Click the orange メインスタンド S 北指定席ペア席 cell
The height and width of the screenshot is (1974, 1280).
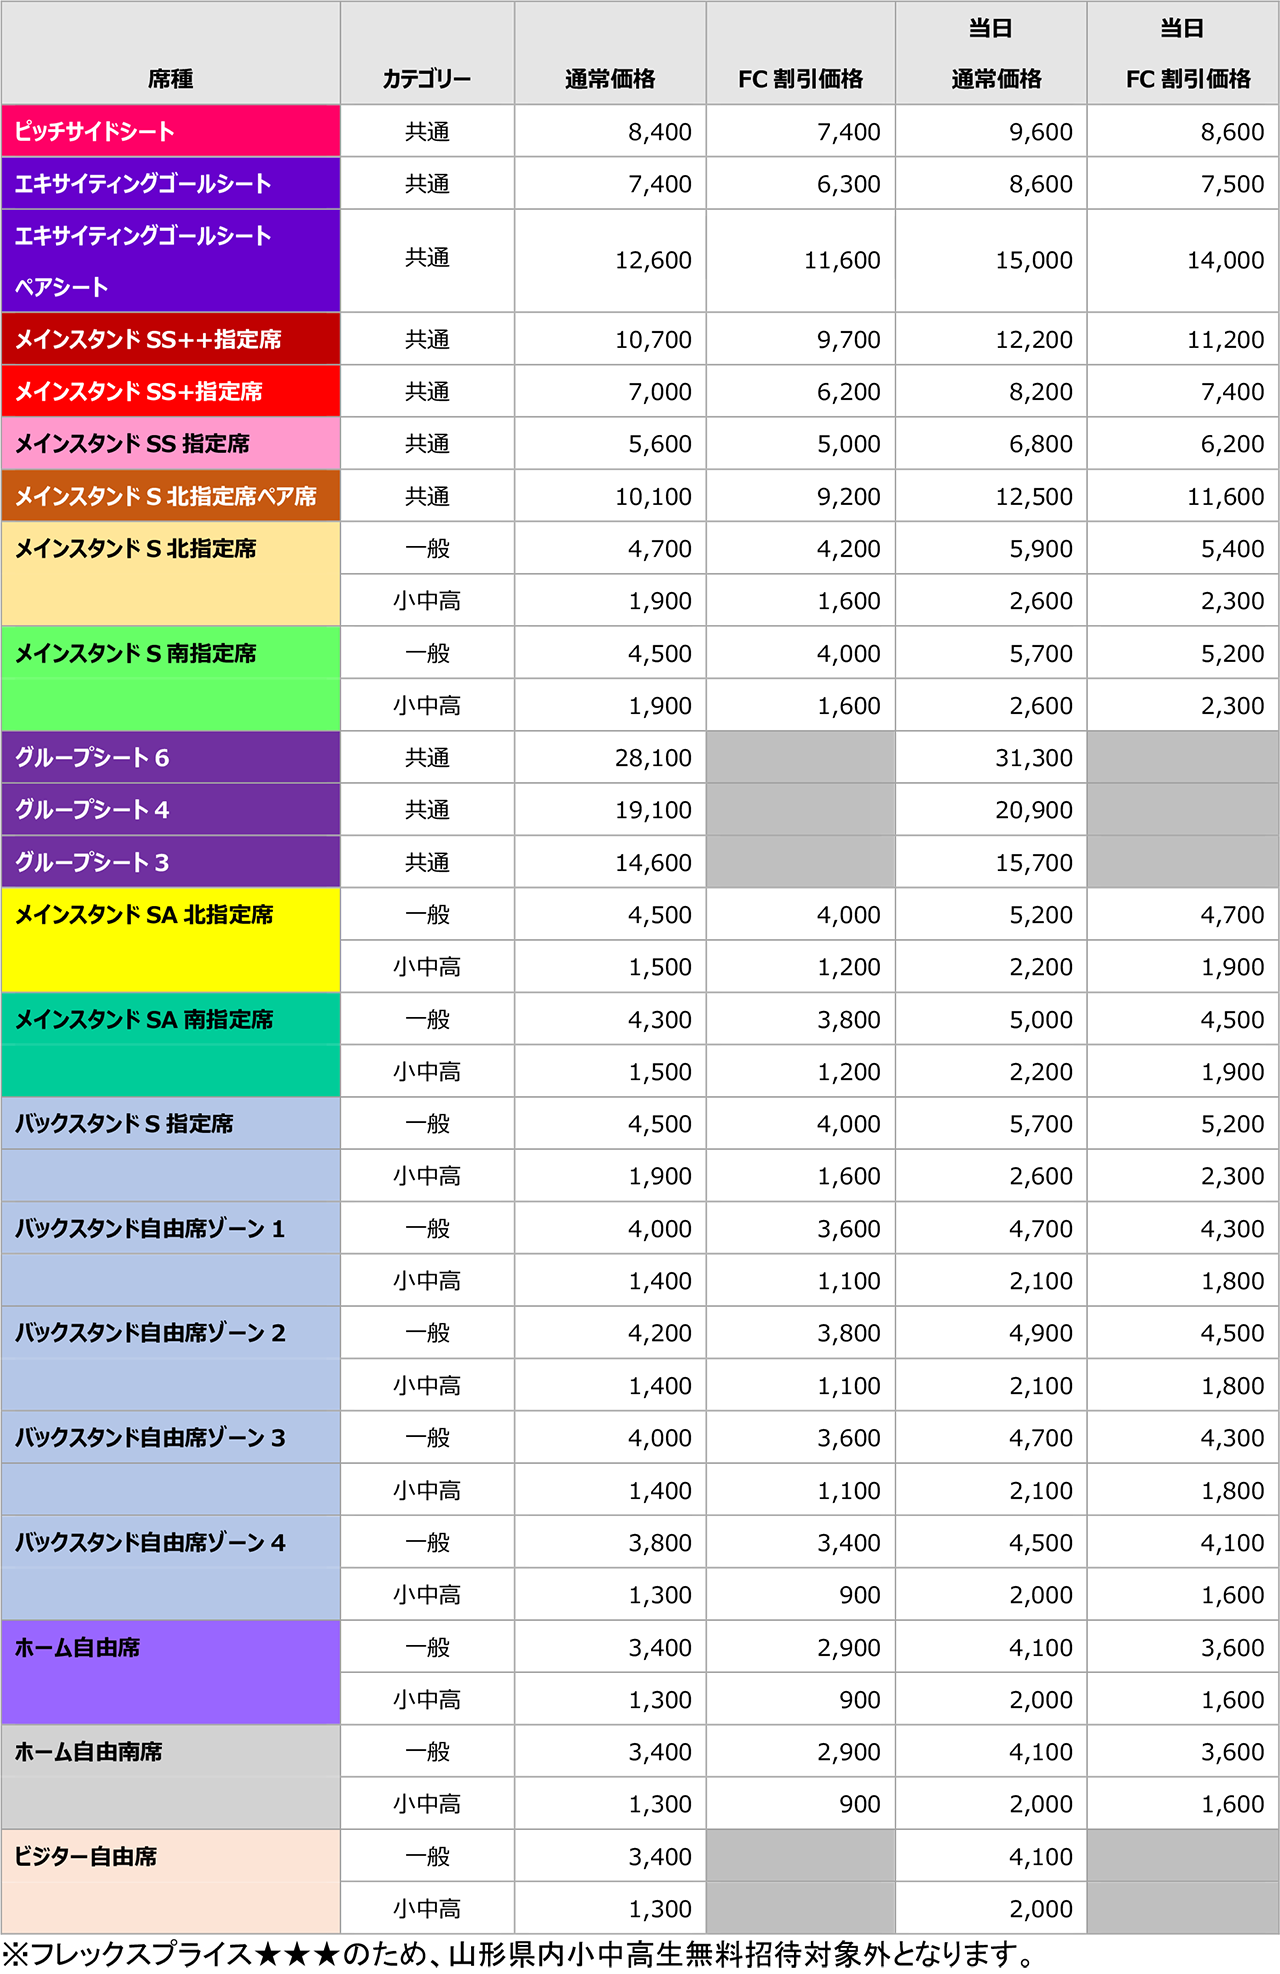tap(170, 496)
